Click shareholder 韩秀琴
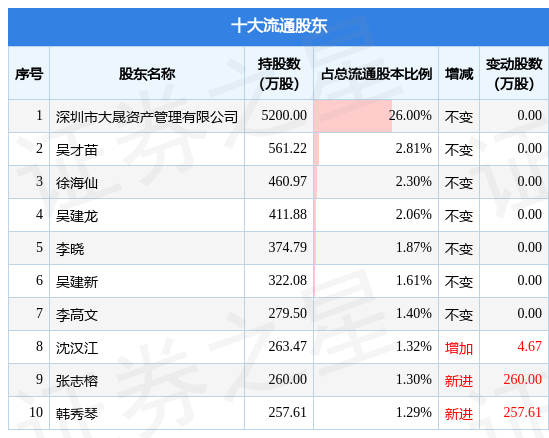 (77, 414)
